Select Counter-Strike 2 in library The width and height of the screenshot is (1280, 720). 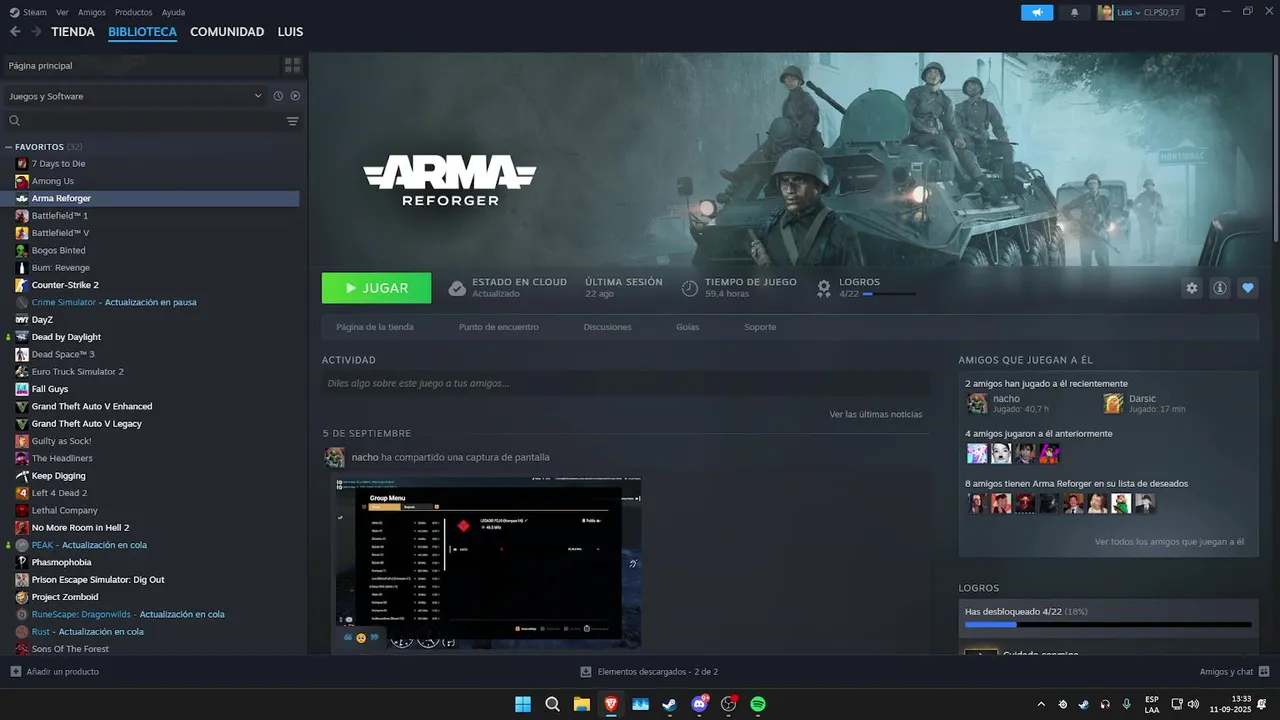coord(65,285)
